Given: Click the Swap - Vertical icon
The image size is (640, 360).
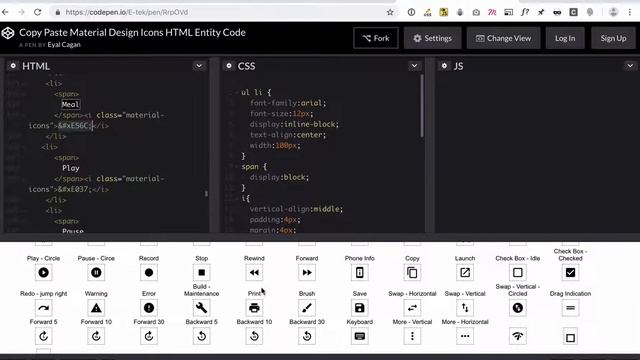Looking at the screenshot, I should [x=465, y=308].
